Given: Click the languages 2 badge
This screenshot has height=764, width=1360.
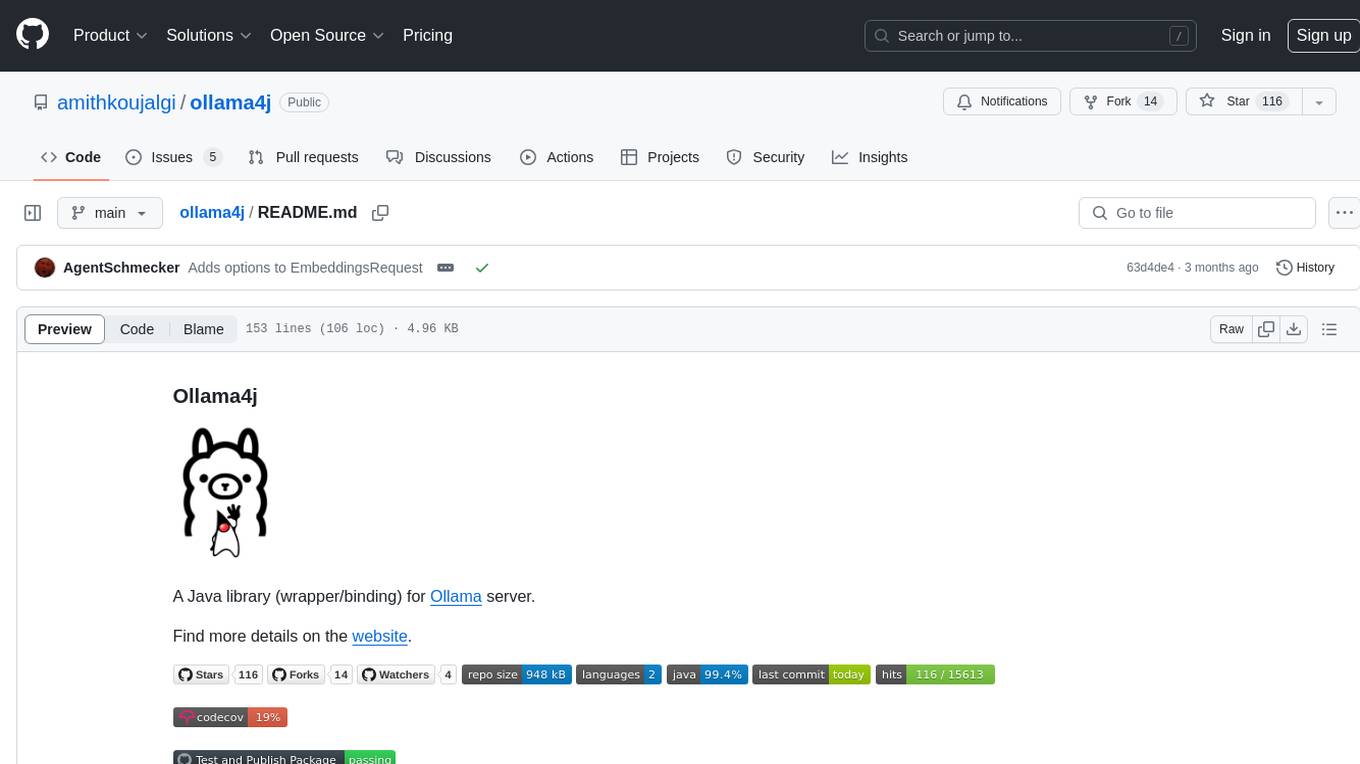Looking at the screenshot, I should click(x=619, y=675).
